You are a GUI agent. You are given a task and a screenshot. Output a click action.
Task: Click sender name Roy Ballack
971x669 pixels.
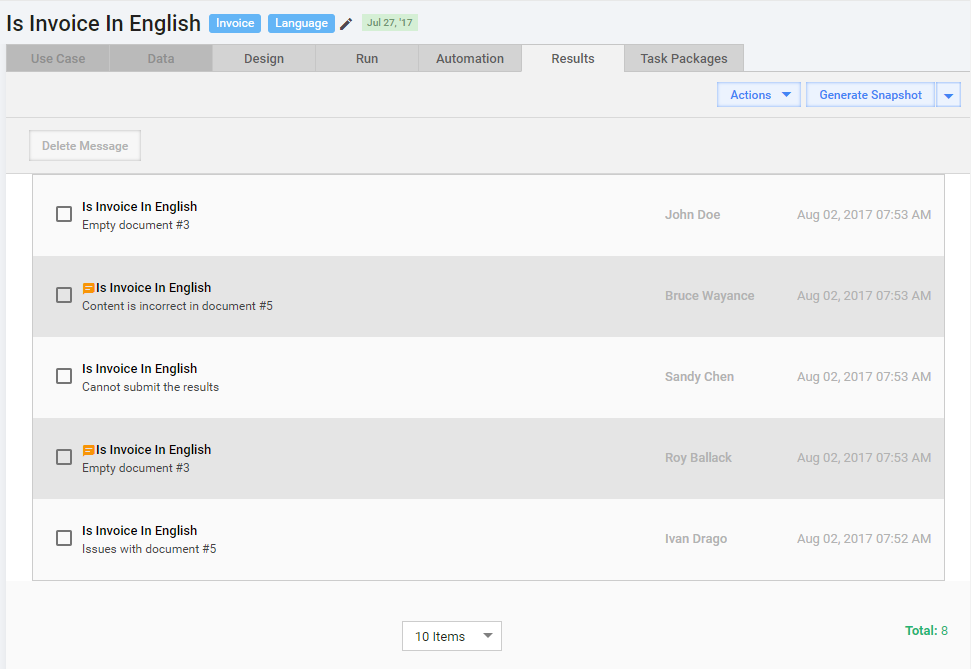698,458
